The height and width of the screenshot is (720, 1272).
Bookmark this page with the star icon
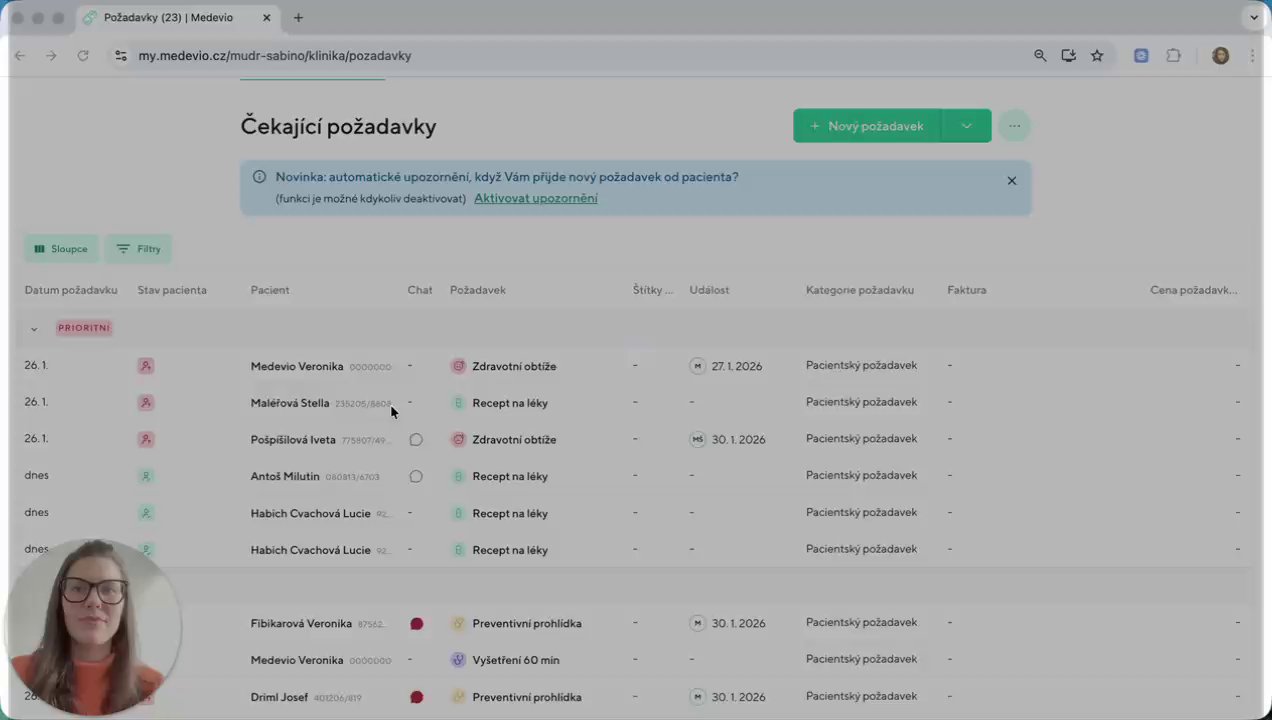coord(1097,56)
